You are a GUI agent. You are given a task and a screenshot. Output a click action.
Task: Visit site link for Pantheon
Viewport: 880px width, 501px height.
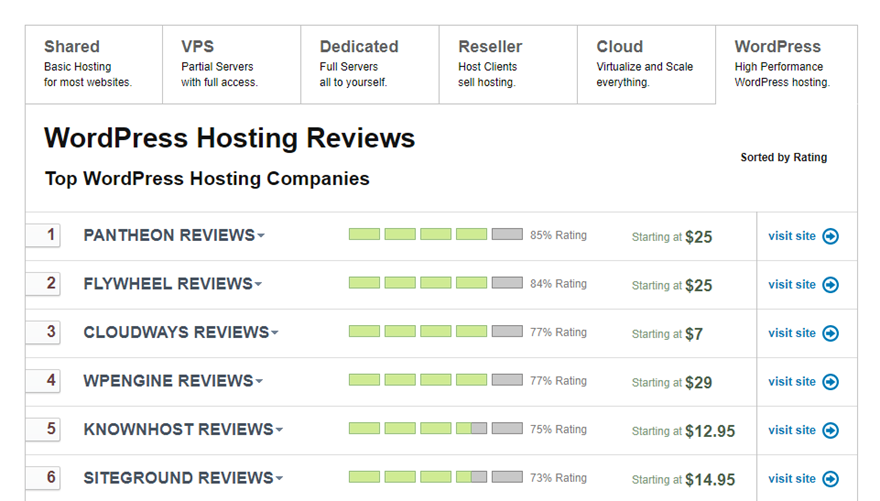tap(792, 236)
